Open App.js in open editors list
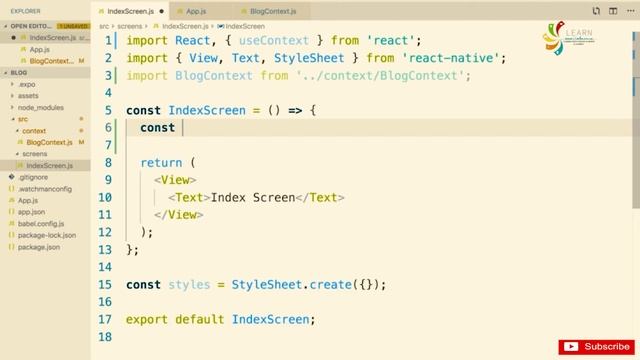The width and height of the screenshot is (640, 360). point(40,49)
